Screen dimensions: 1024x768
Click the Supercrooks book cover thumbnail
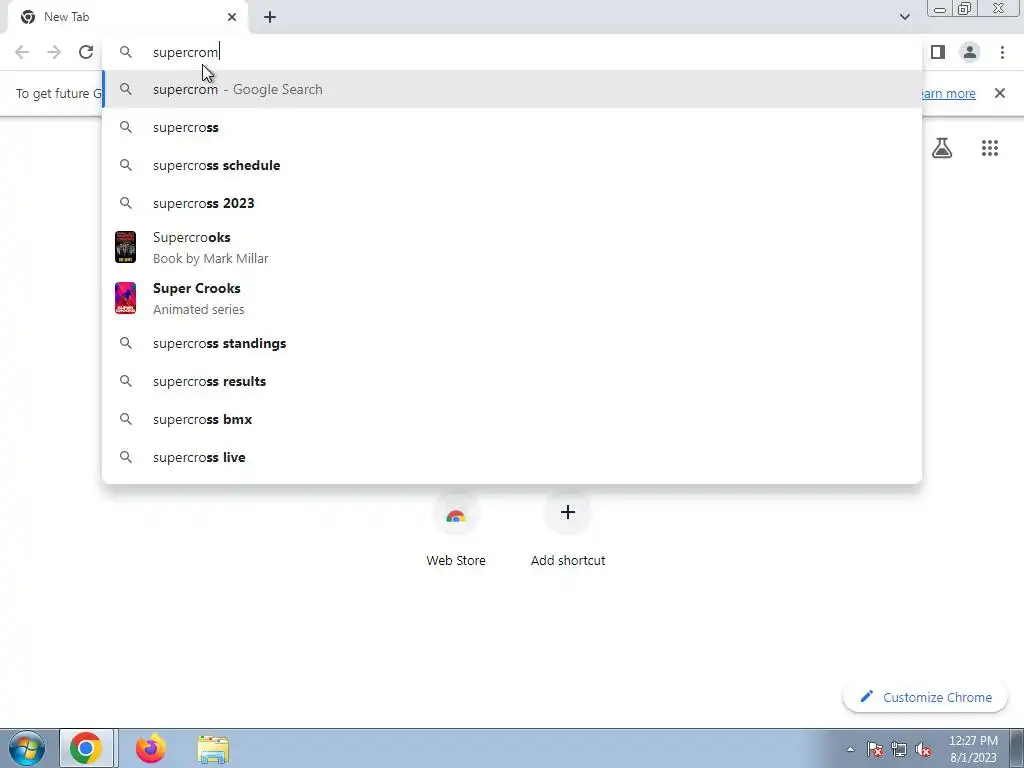coord(125,247)
